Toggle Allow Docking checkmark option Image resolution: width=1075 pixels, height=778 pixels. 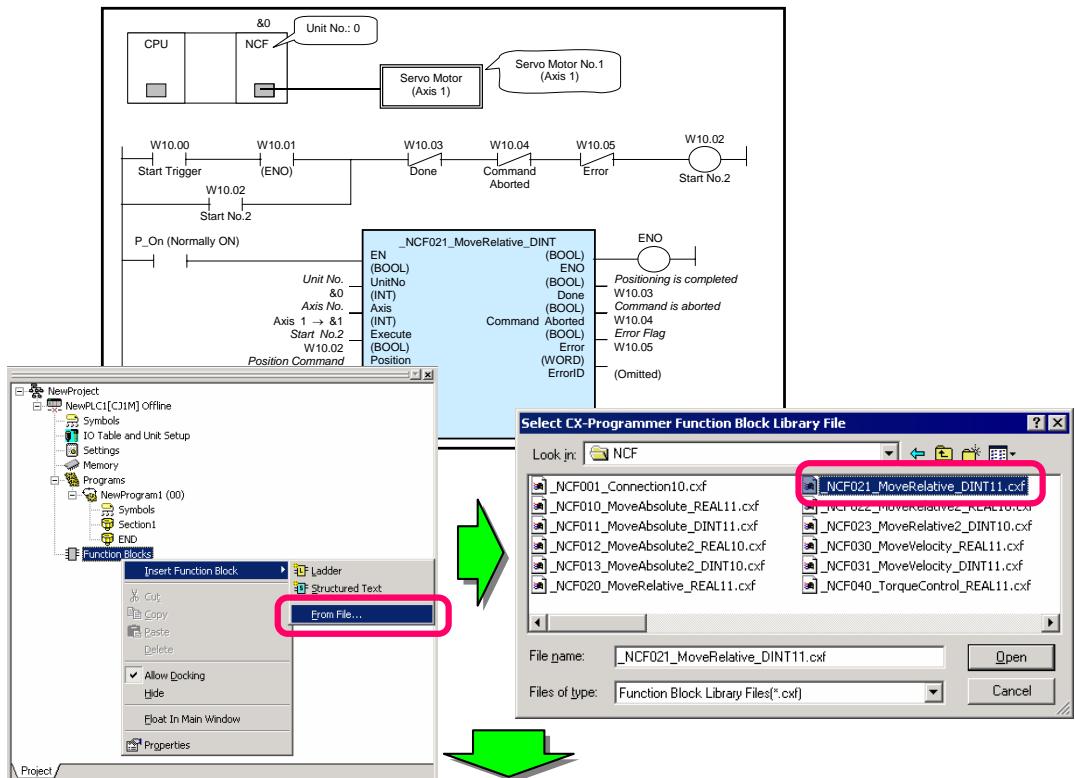click(x=206, y=675)
